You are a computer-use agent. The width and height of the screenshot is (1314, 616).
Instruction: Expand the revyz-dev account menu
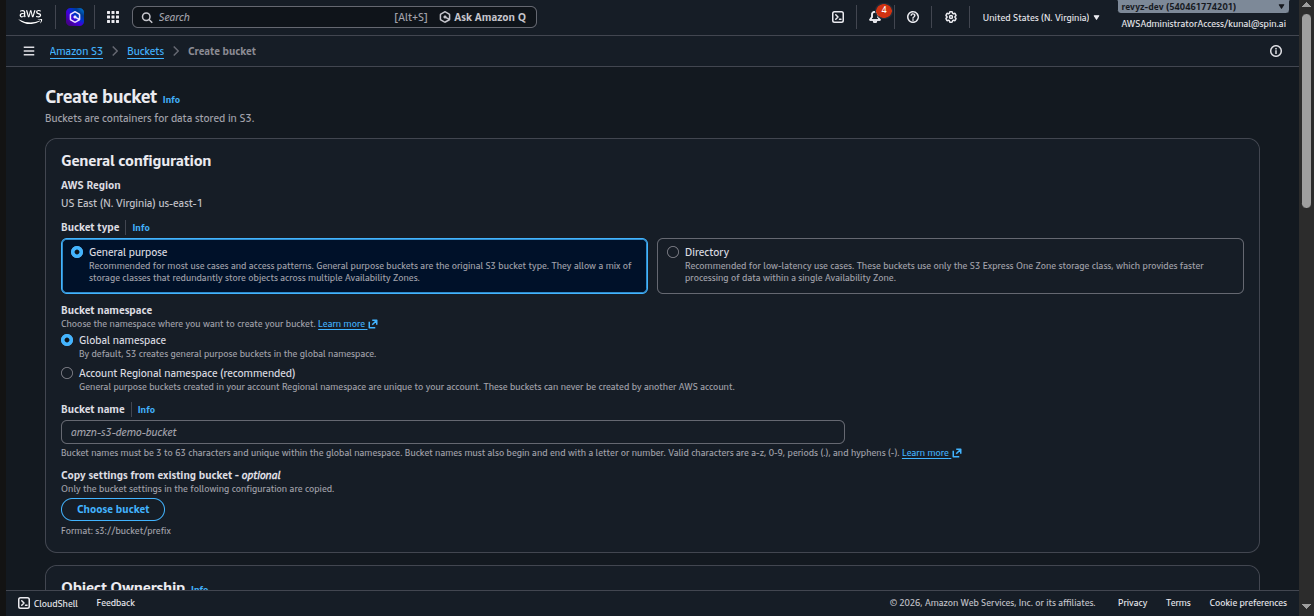point(1203,6)
